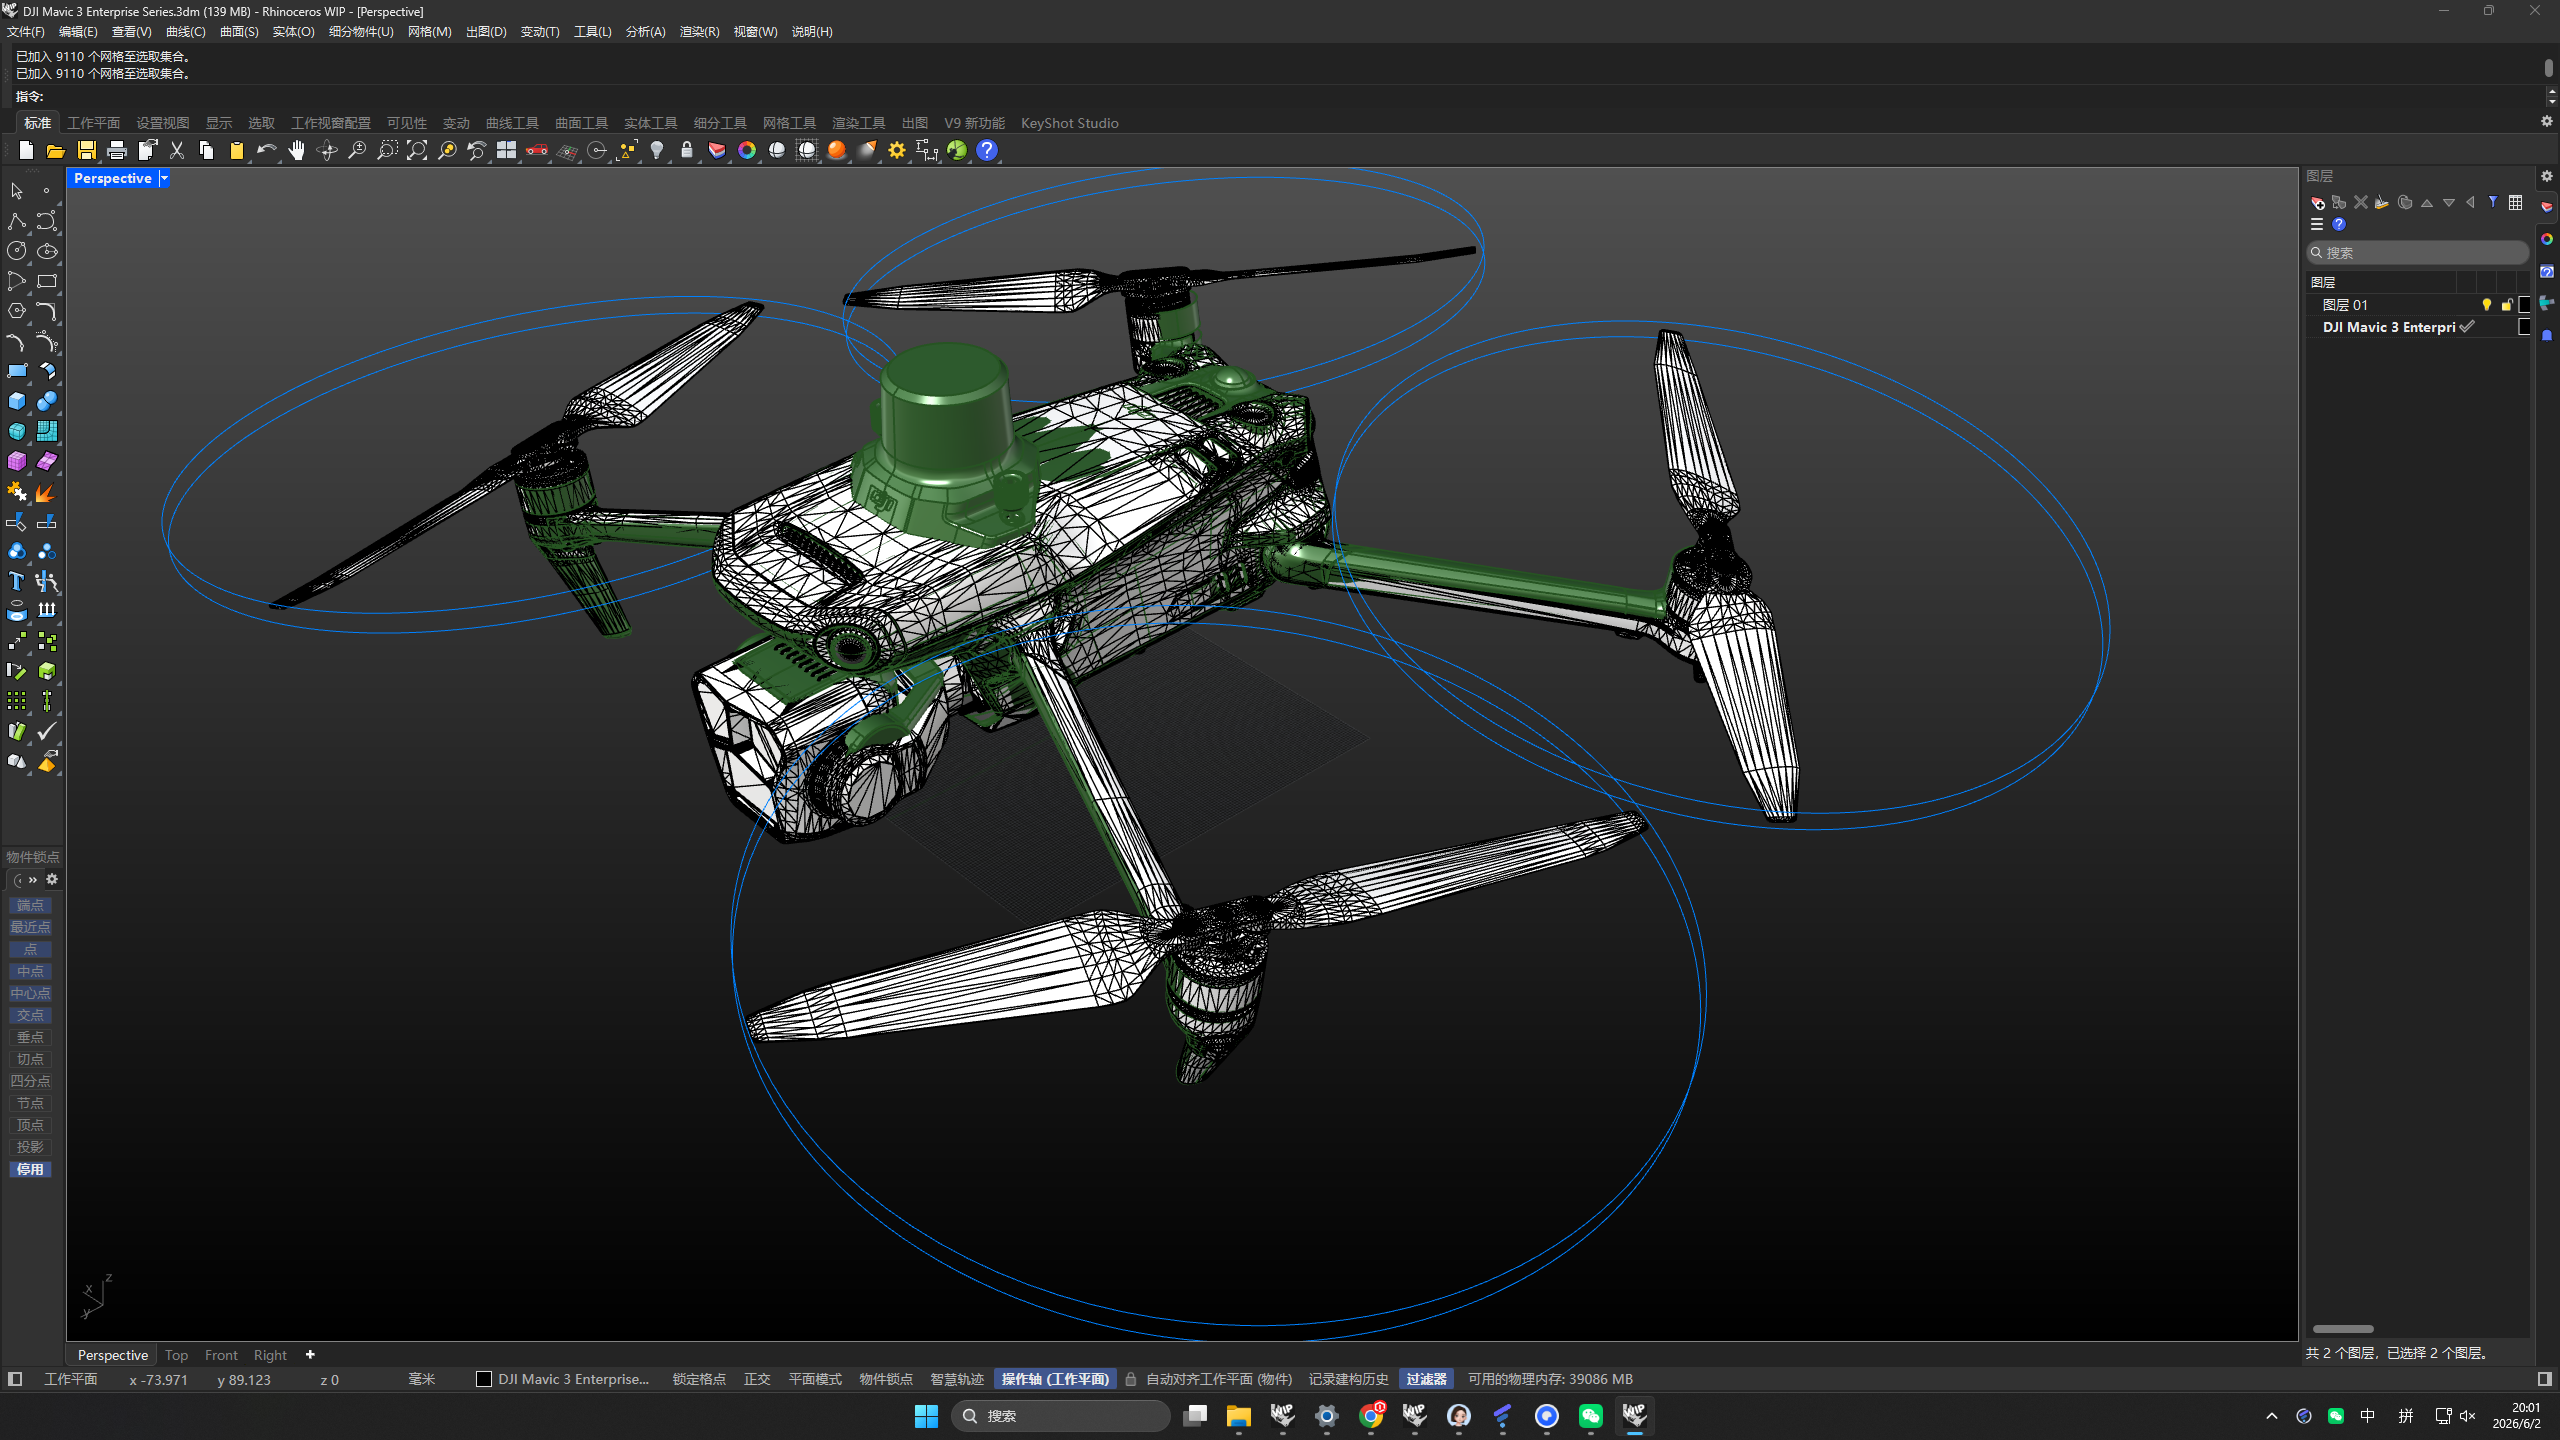
Task: Select the Boolean union tool
Action: [x=47, y=401]
